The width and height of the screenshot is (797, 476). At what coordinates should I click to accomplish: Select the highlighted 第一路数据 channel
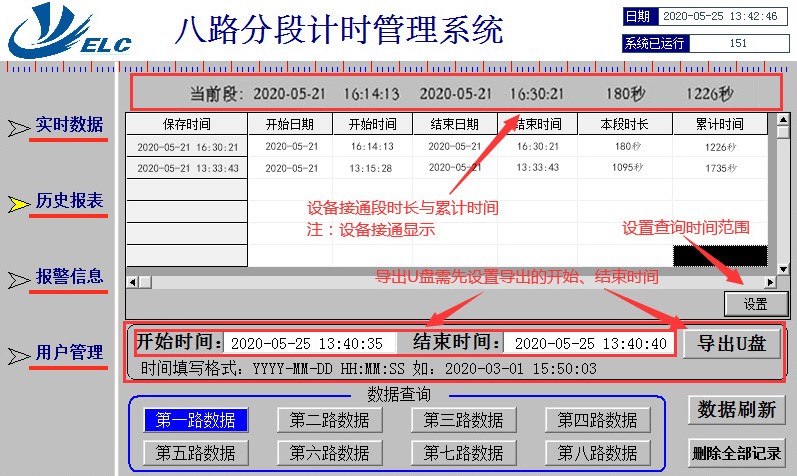coord(195,420)
